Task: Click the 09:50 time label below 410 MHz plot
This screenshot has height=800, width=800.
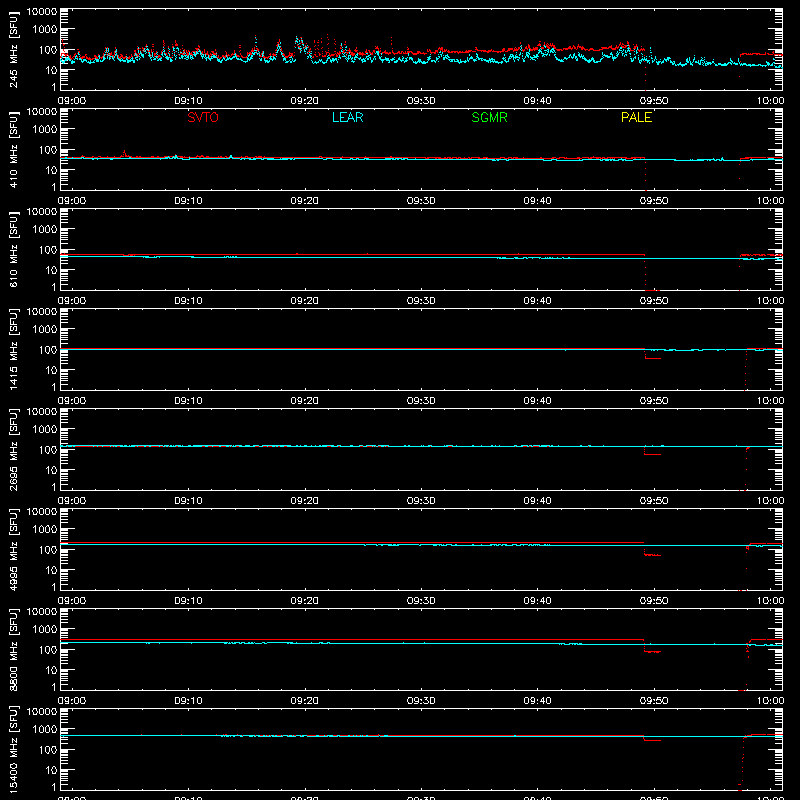Action: tap(654, 201)
